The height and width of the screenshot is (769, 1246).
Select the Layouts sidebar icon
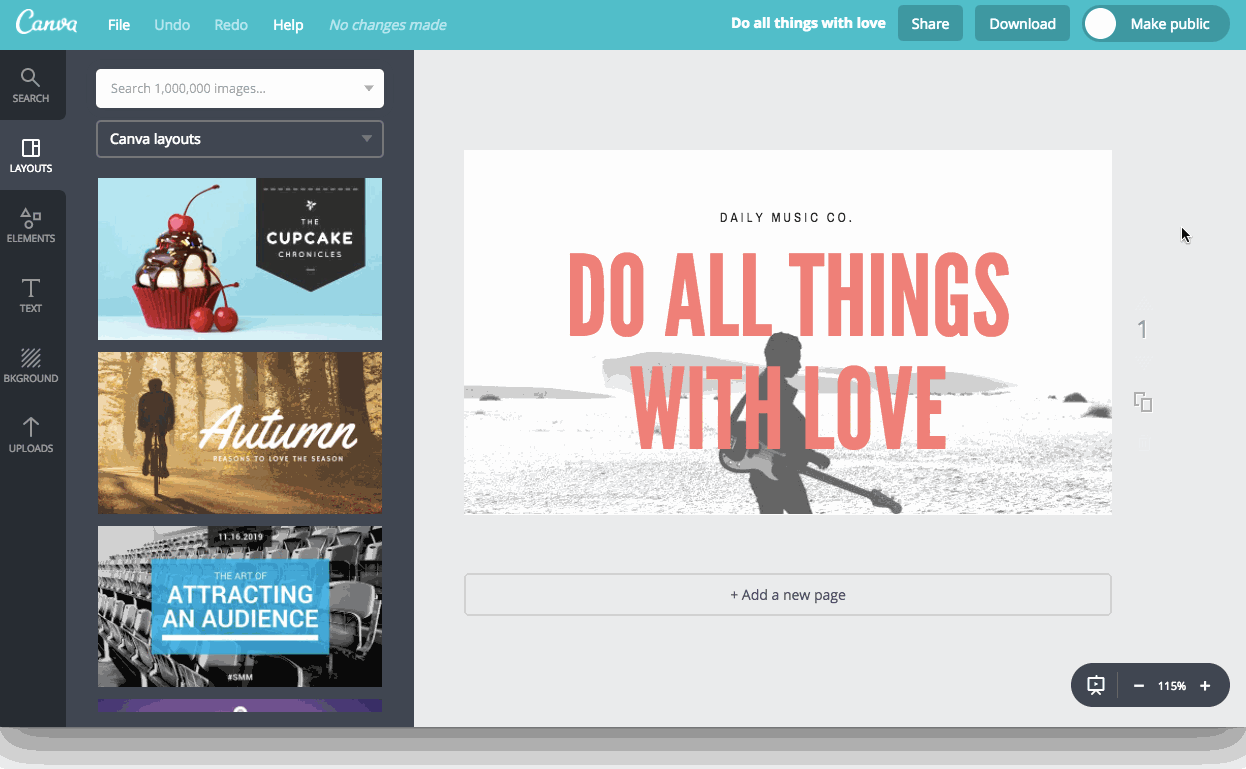(x=31, y=156)
